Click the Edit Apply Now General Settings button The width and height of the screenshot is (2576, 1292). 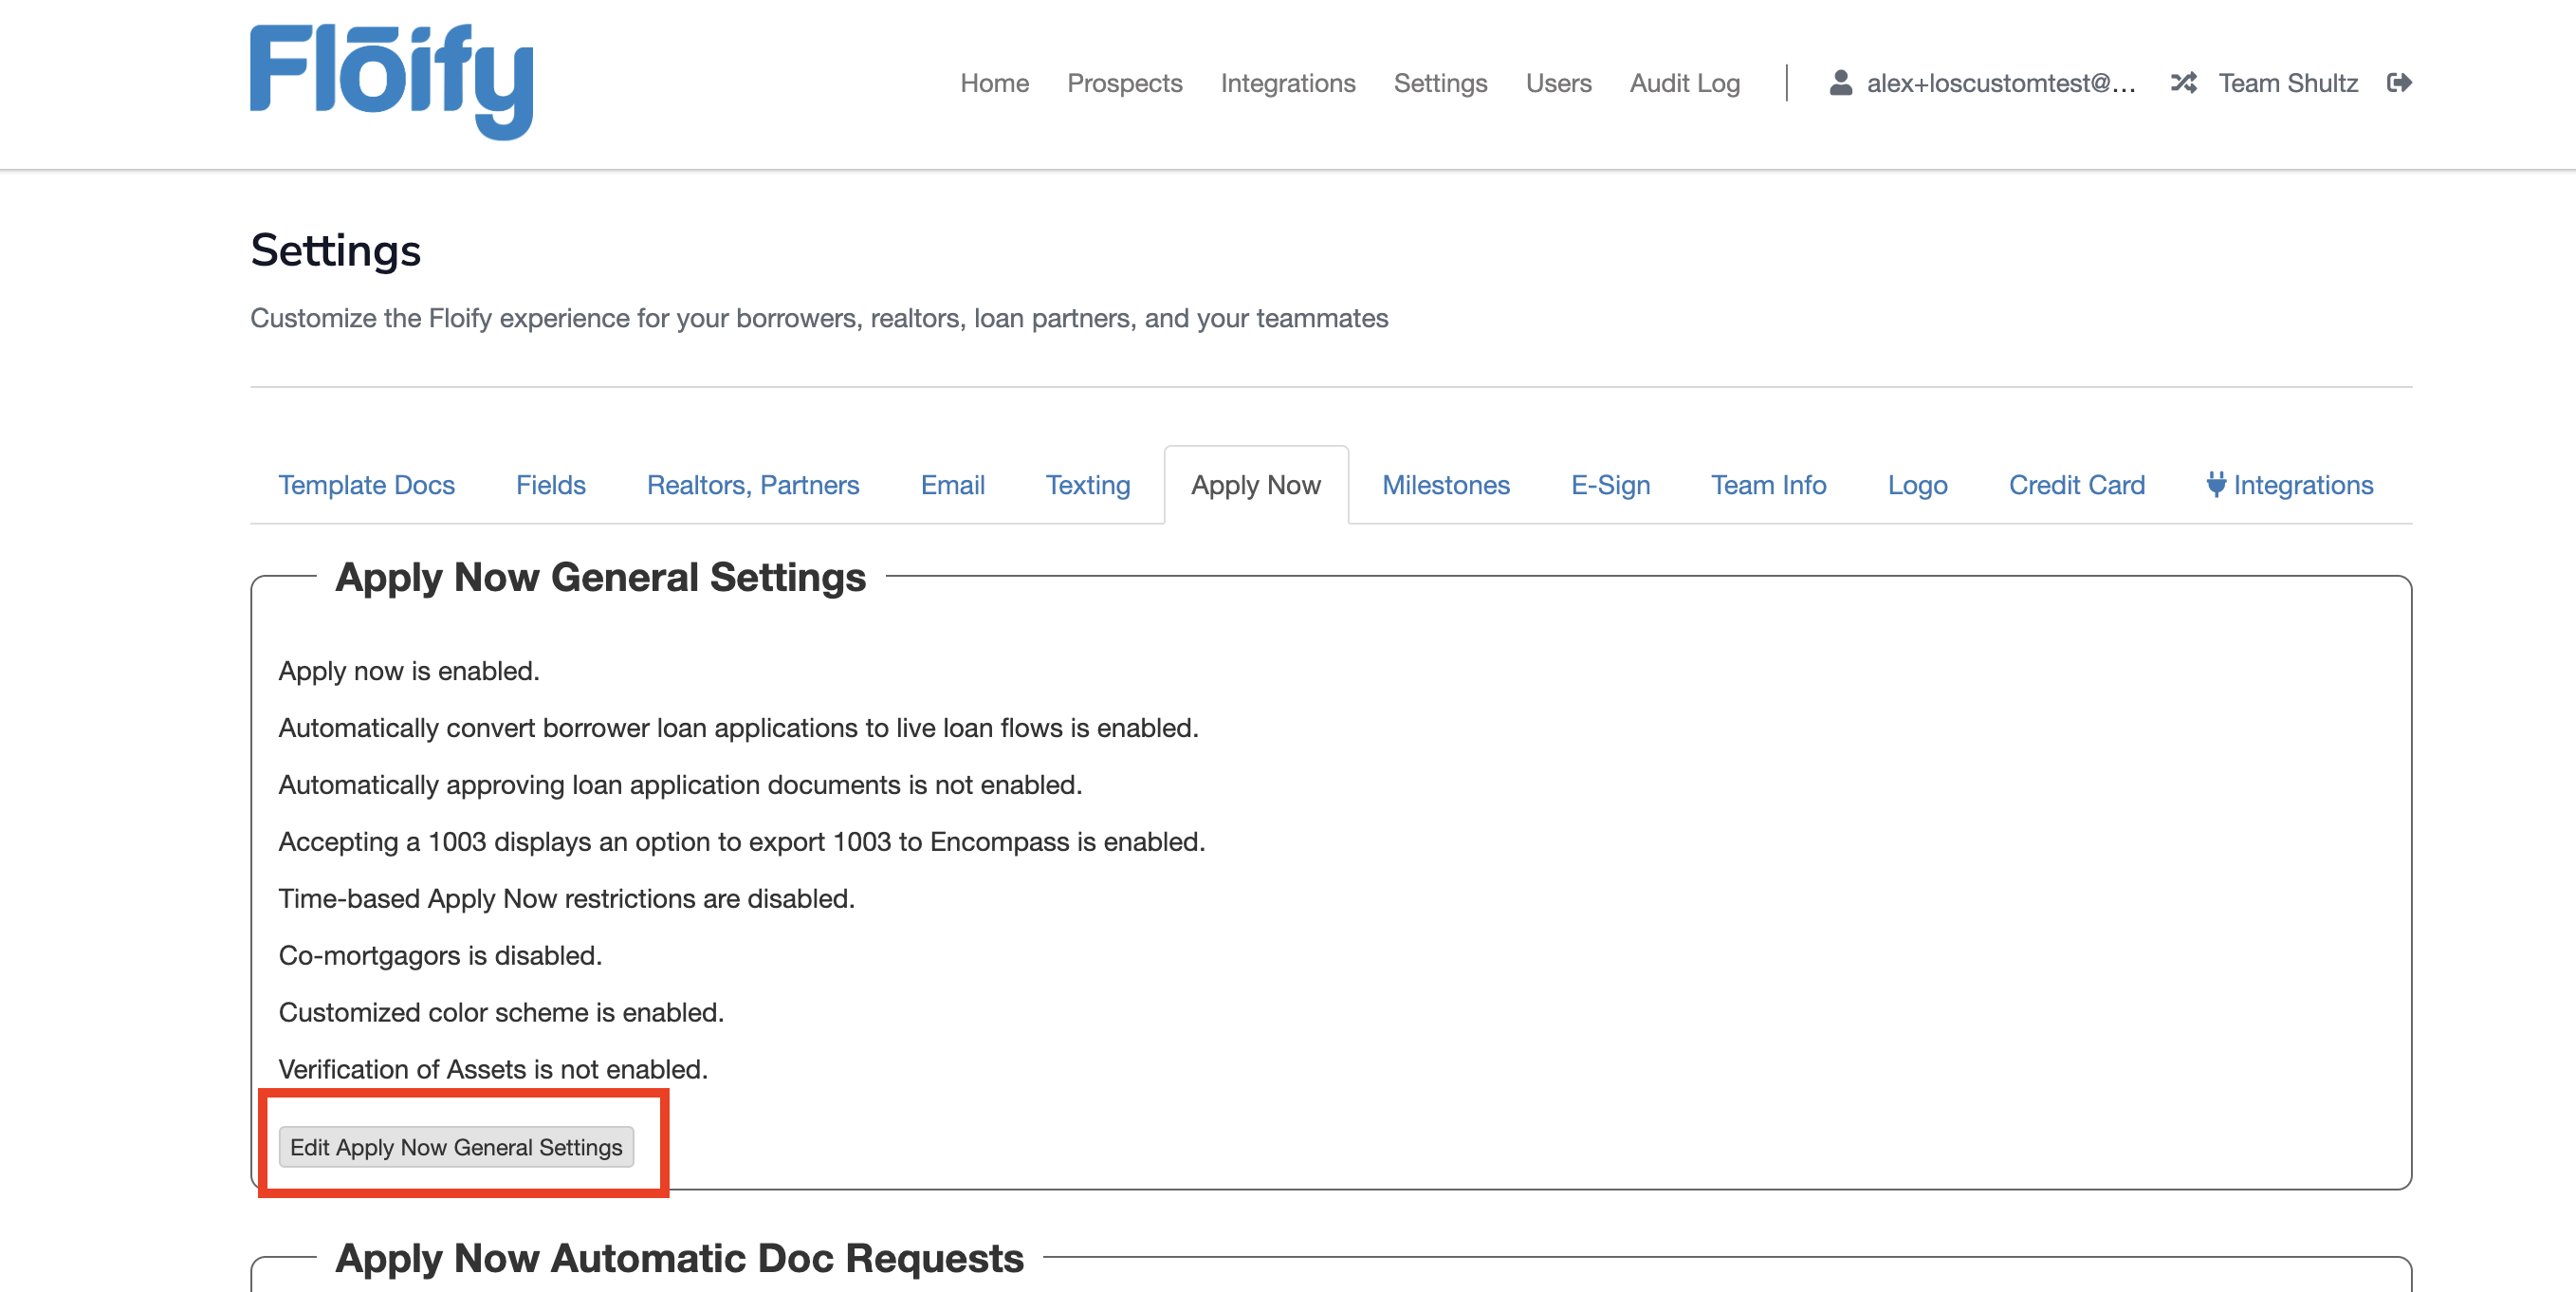tap(456, 1147)
